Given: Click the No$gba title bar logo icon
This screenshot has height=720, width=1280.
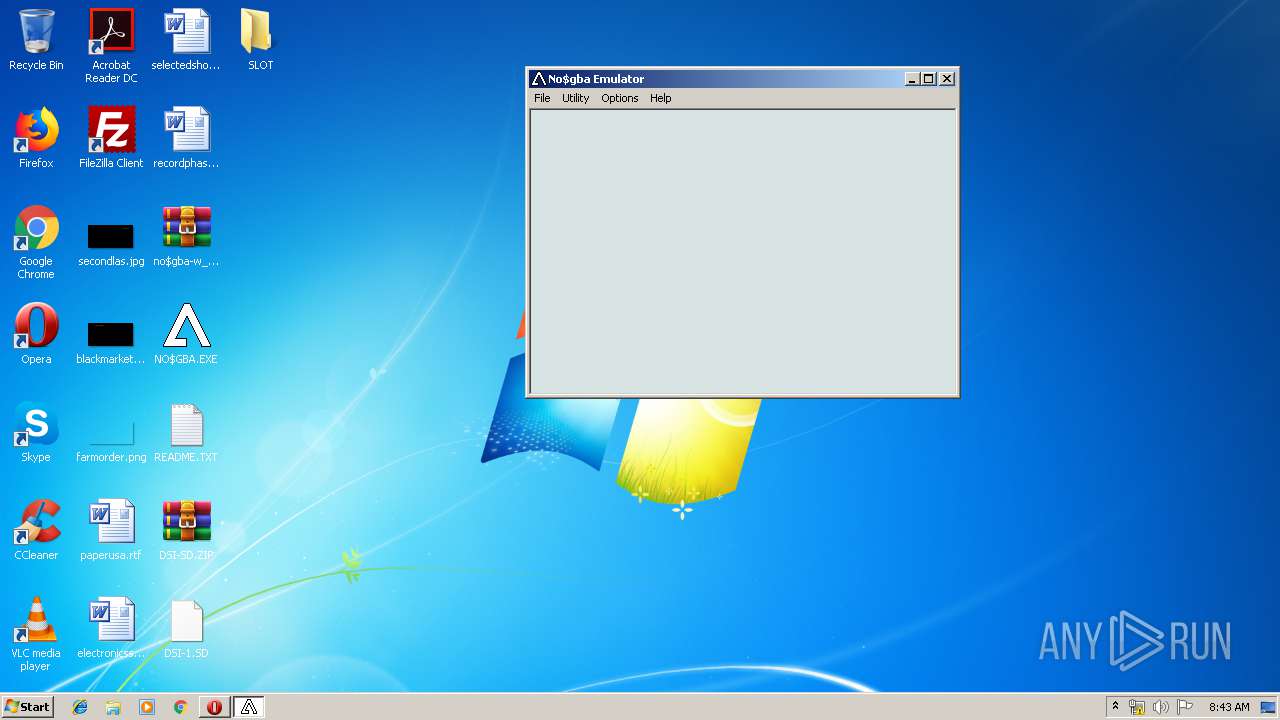Looking at the screenshot, I should (x=538, y=79).
